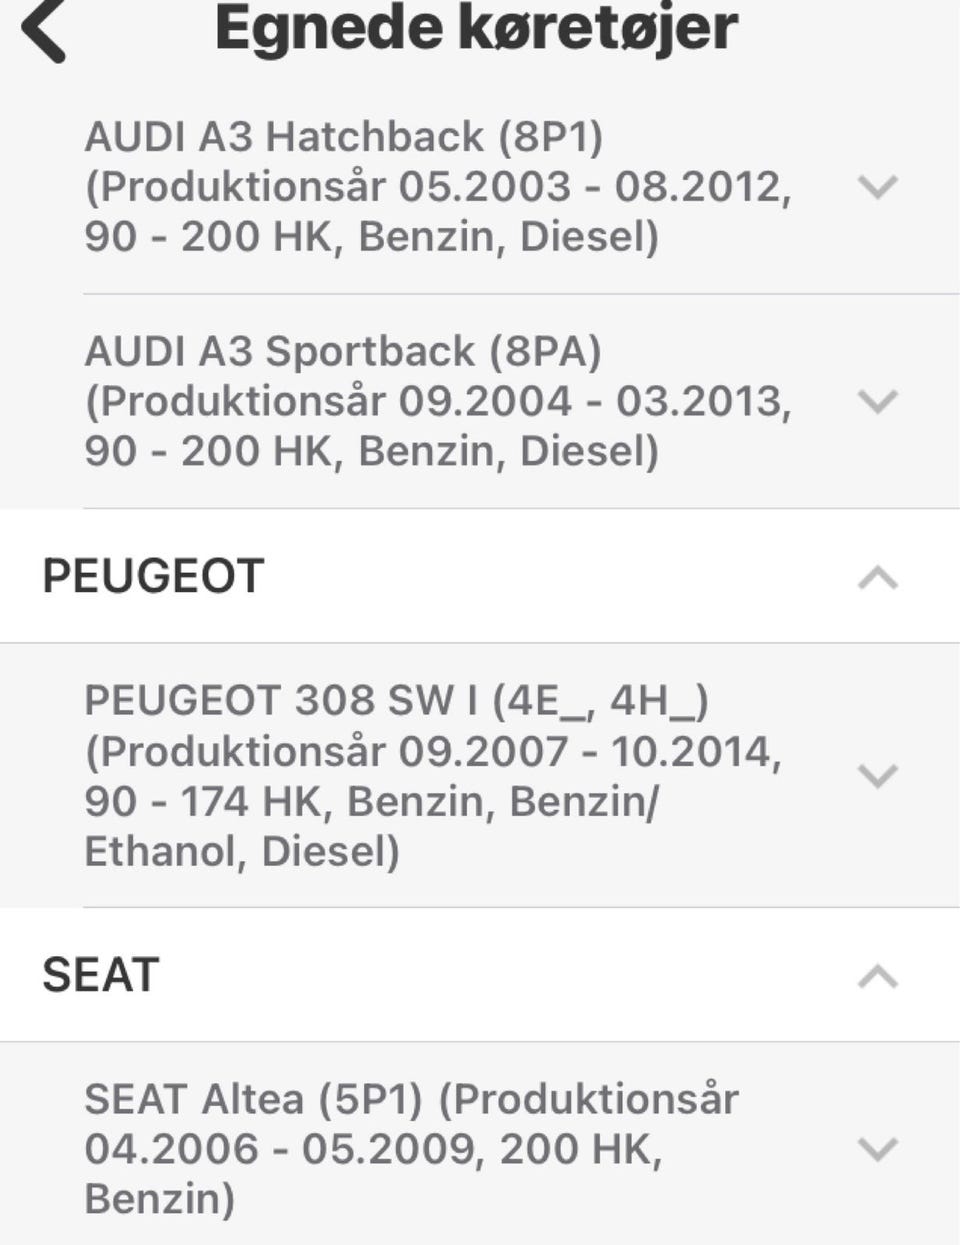This screenshot has height=1245, width=960.
Task: Expand the PEUGEOT 308 SW I chevron
Action: click(878, 775)
